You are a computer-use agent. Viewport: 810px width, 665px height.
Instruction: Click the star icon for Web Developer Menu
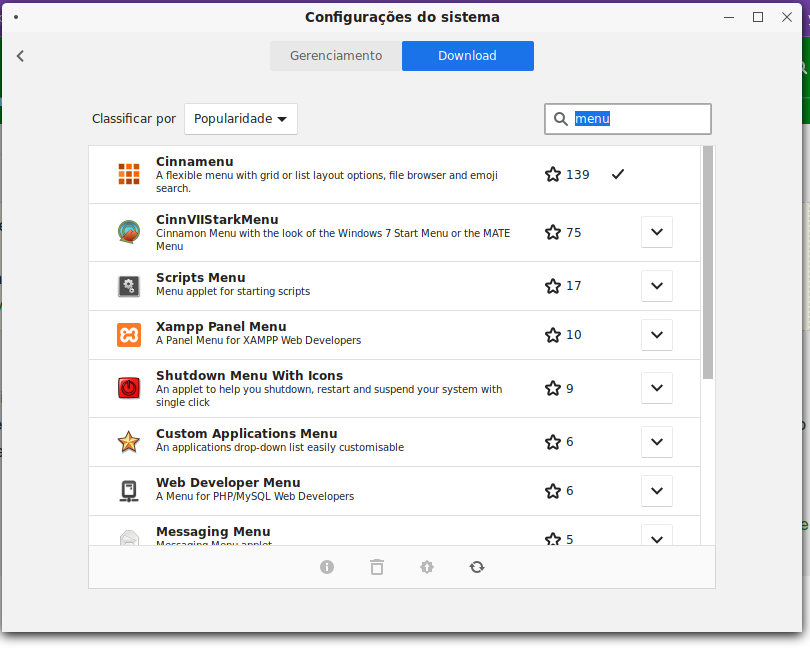pos(553,491)
